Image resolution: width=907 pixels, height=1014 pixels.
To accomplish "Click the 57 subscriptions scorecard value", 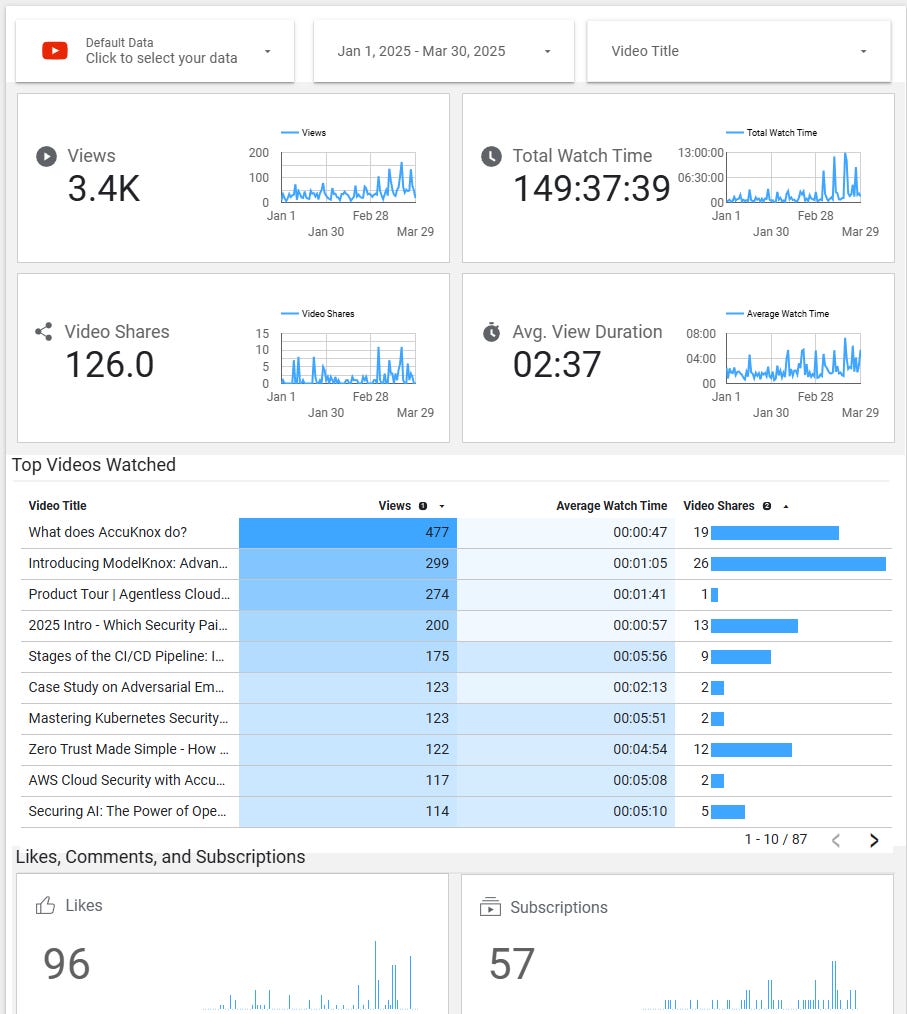I will pyautogui.click(x=512, y=964).
